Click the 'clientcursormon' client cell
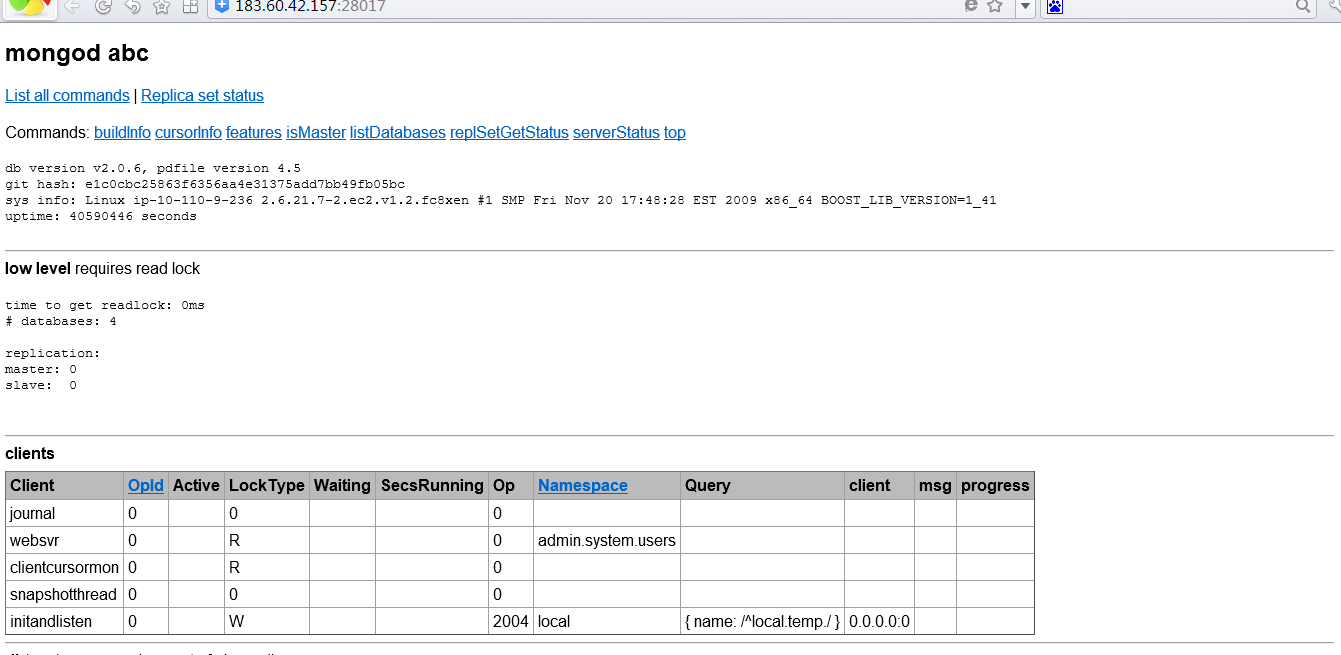The width and height of the screenshot is (1341, 655). tap(64, 567)
